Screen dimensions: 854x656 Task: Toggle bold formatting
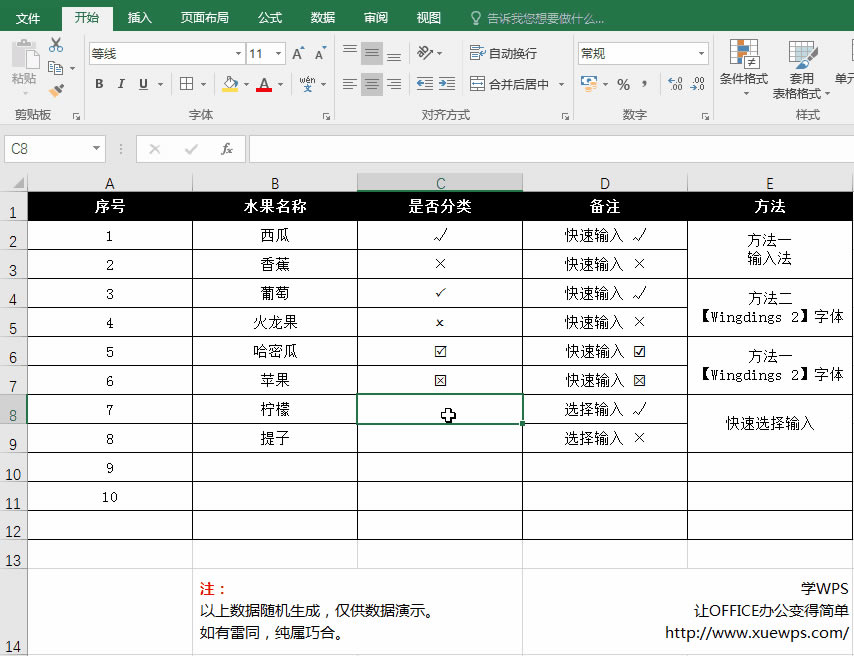tap(98, 84)
